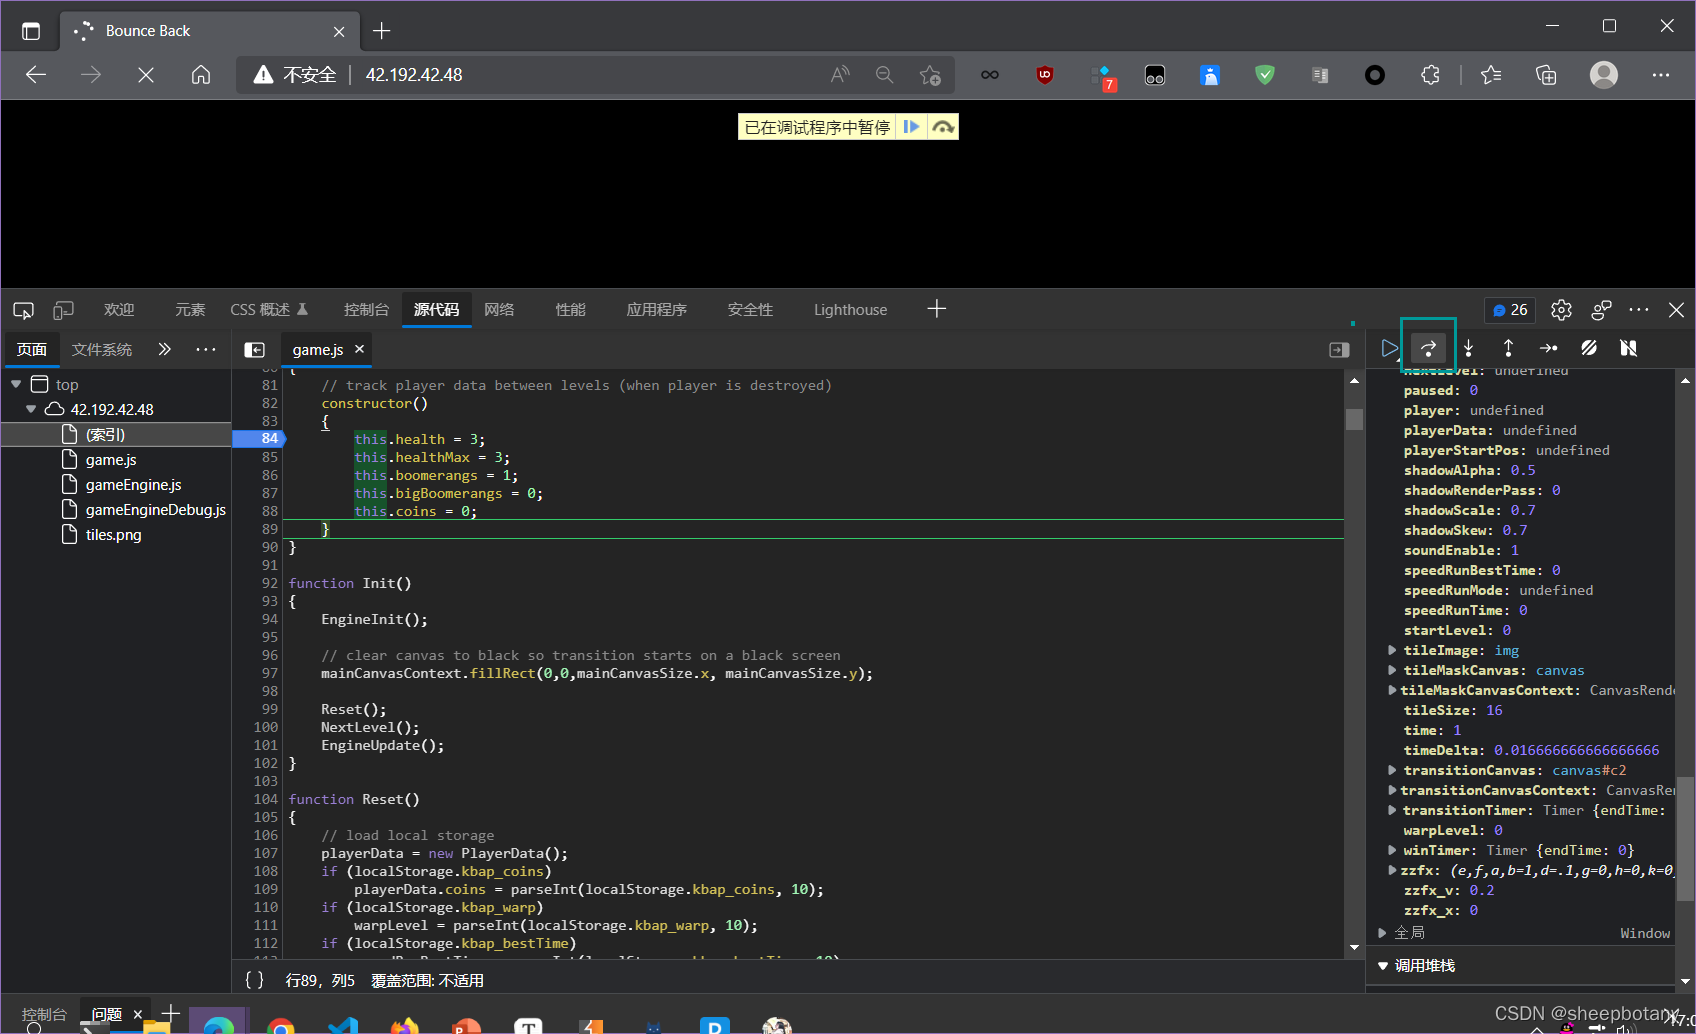Go to the browser home page
This screenshot has width=1696, height=1034.
click(x=201, y=75)
